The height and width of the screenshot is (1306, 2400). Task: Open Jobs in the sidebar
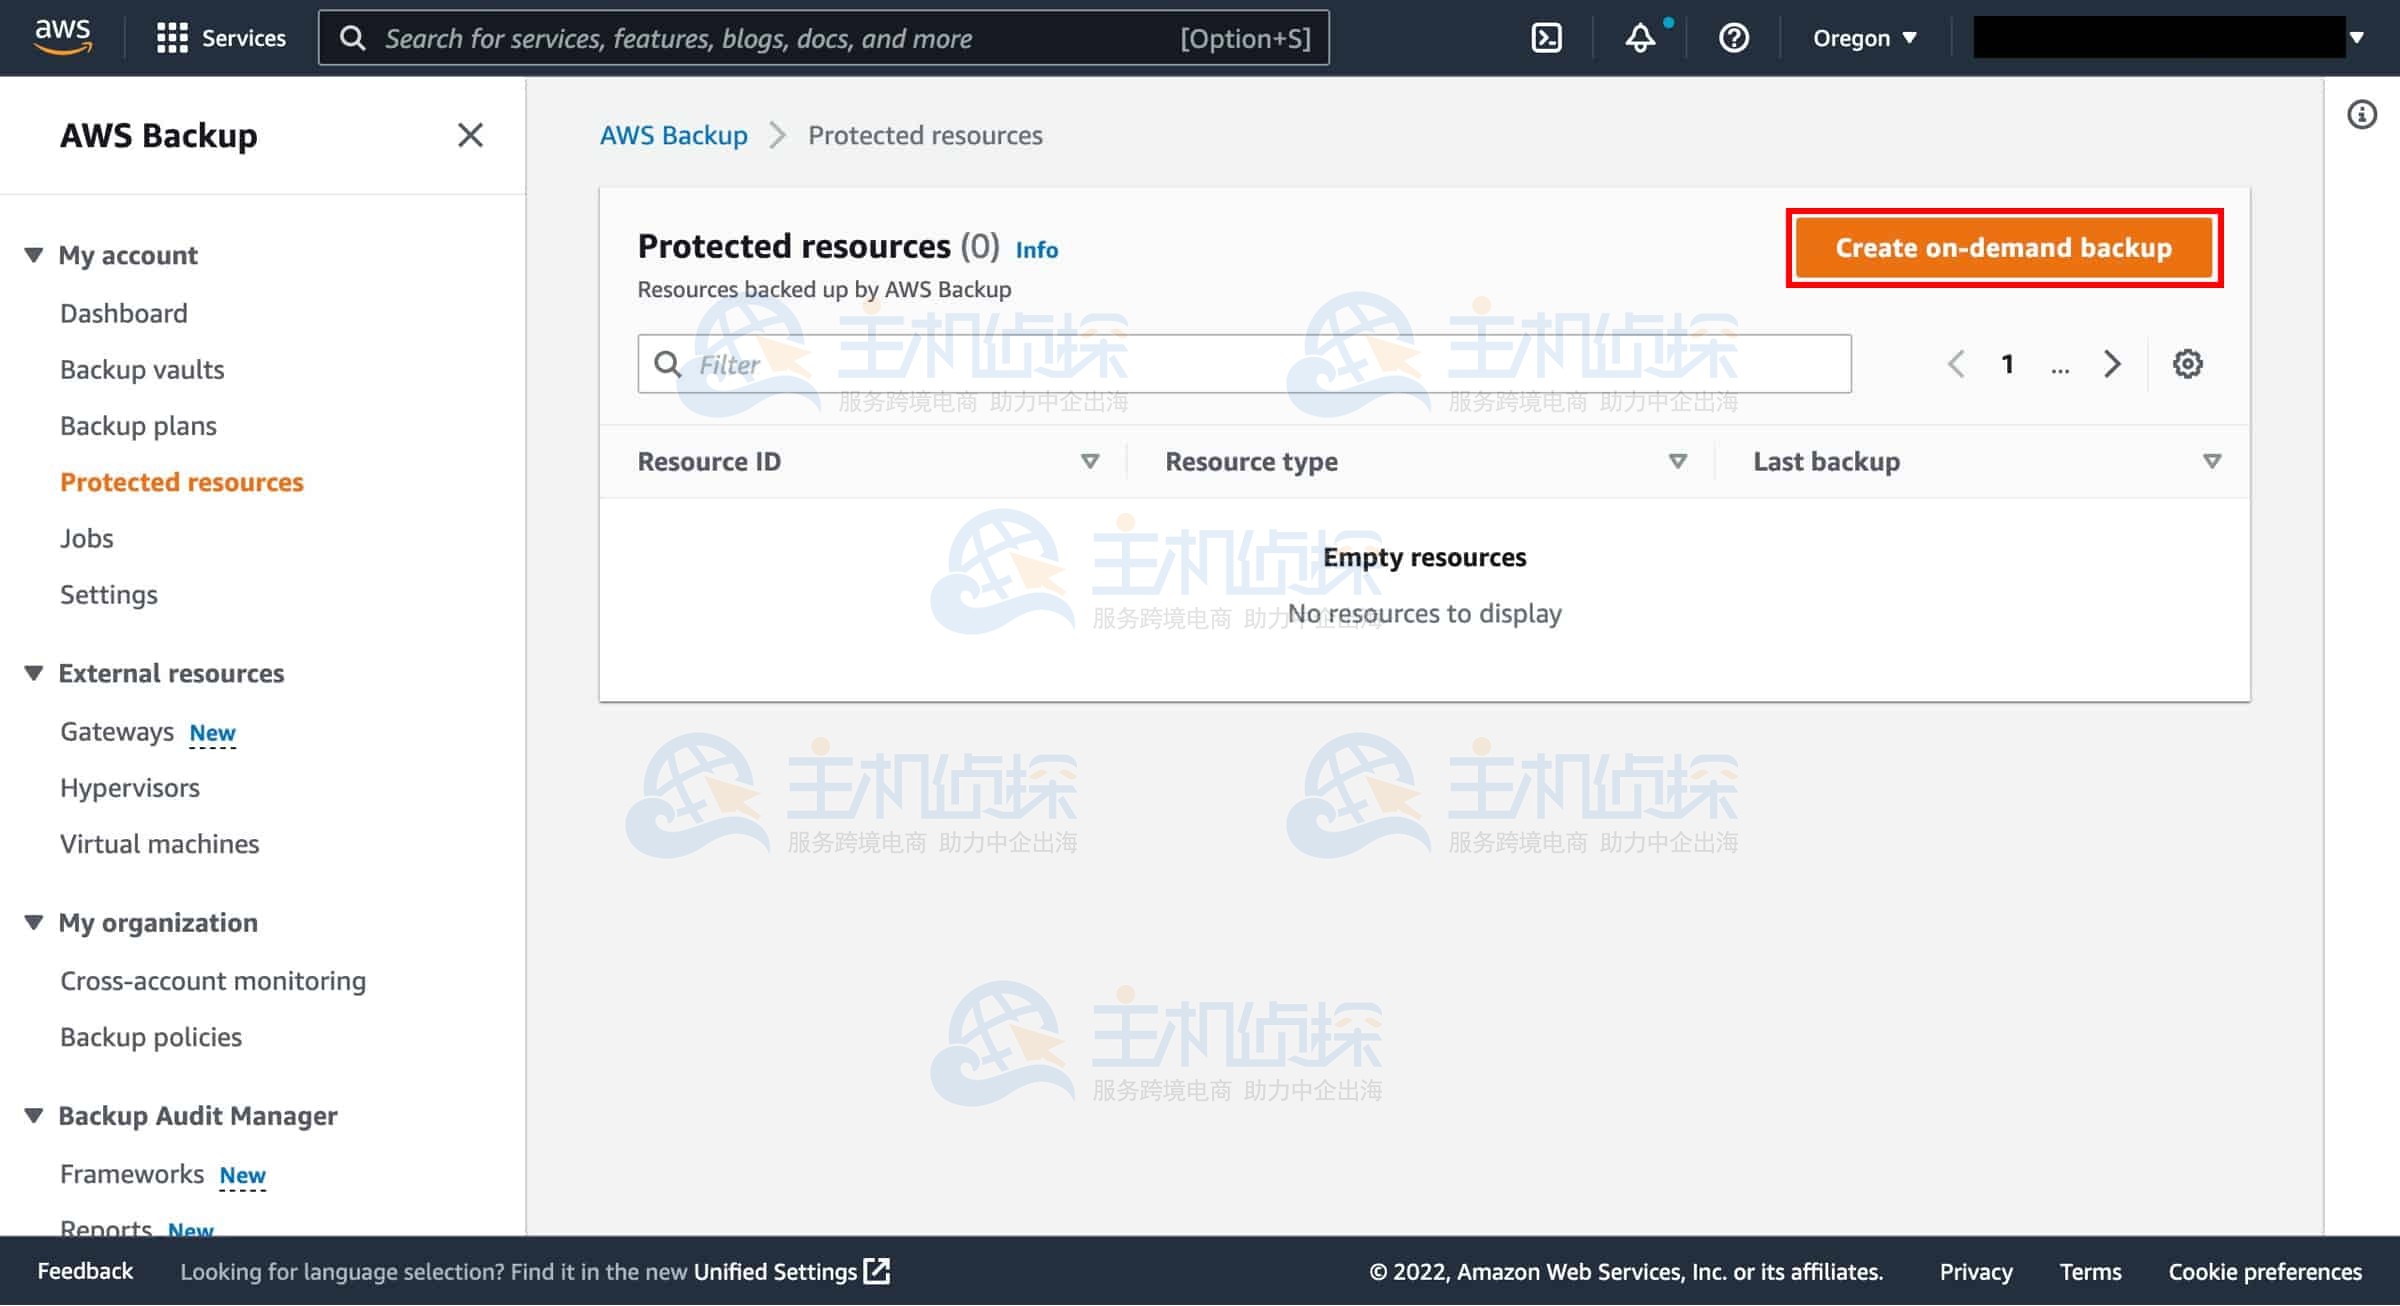click(x=87, y=538)
